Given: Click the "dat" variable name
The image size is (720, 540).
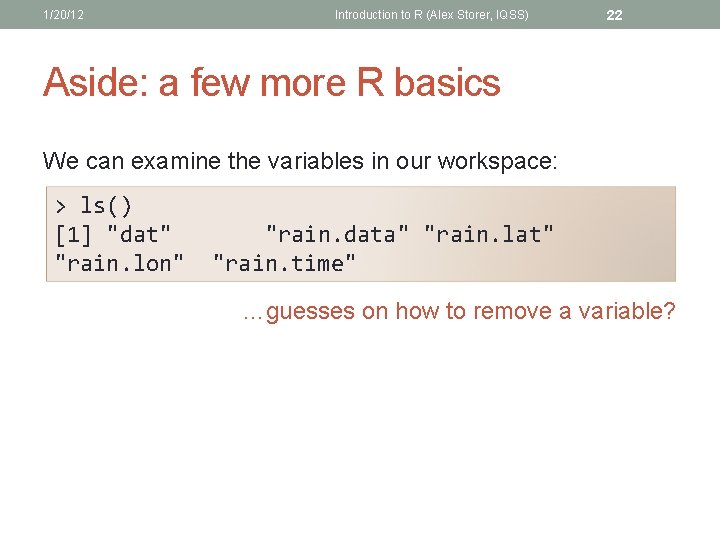Looking at the screenshot, I should tap(139, 234).
